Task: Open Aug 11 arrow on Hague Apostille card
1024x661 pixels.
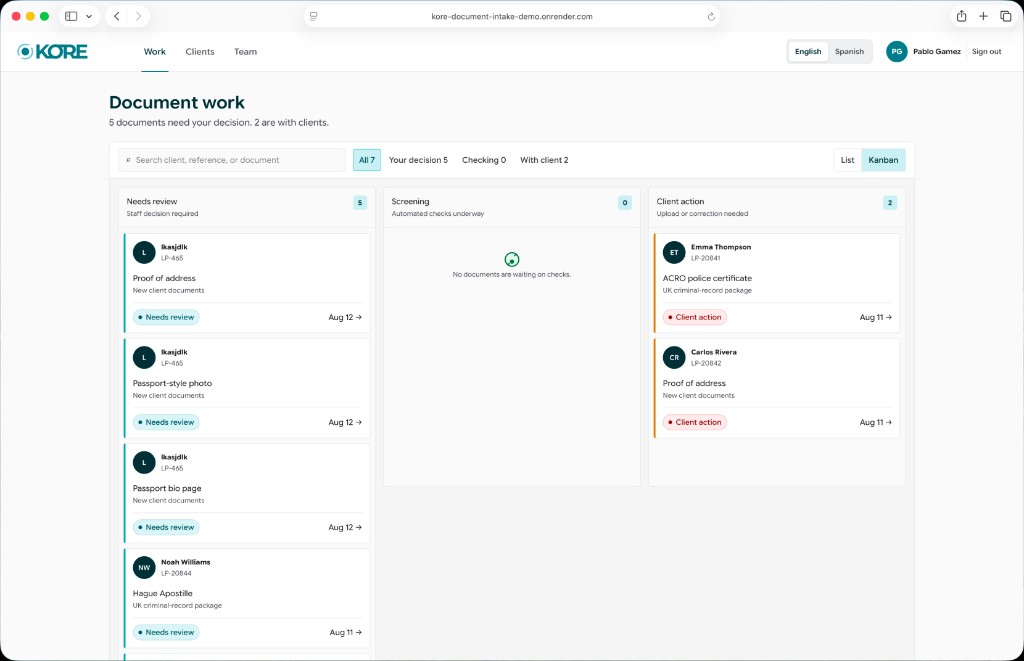Action: tap(345, 632)
